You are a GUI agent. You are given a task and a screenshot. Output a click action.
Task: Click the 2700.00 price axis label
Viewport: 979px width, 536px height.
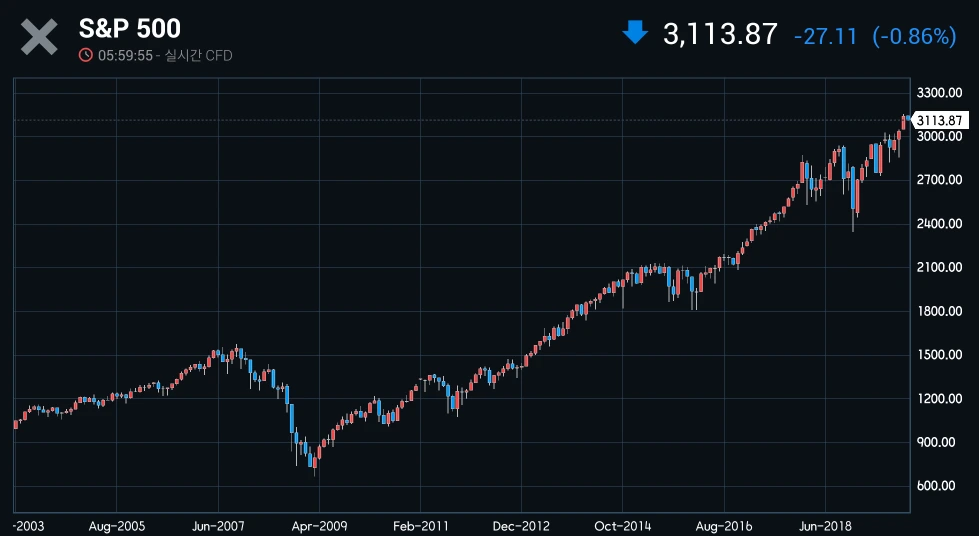pos(939,180)
